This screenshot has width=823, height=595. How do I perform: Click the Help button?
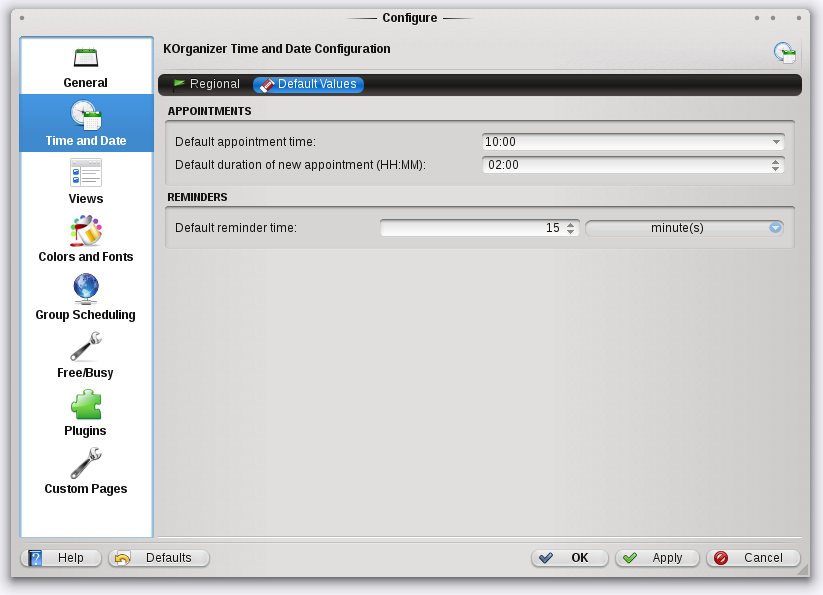tap(61, 558)
